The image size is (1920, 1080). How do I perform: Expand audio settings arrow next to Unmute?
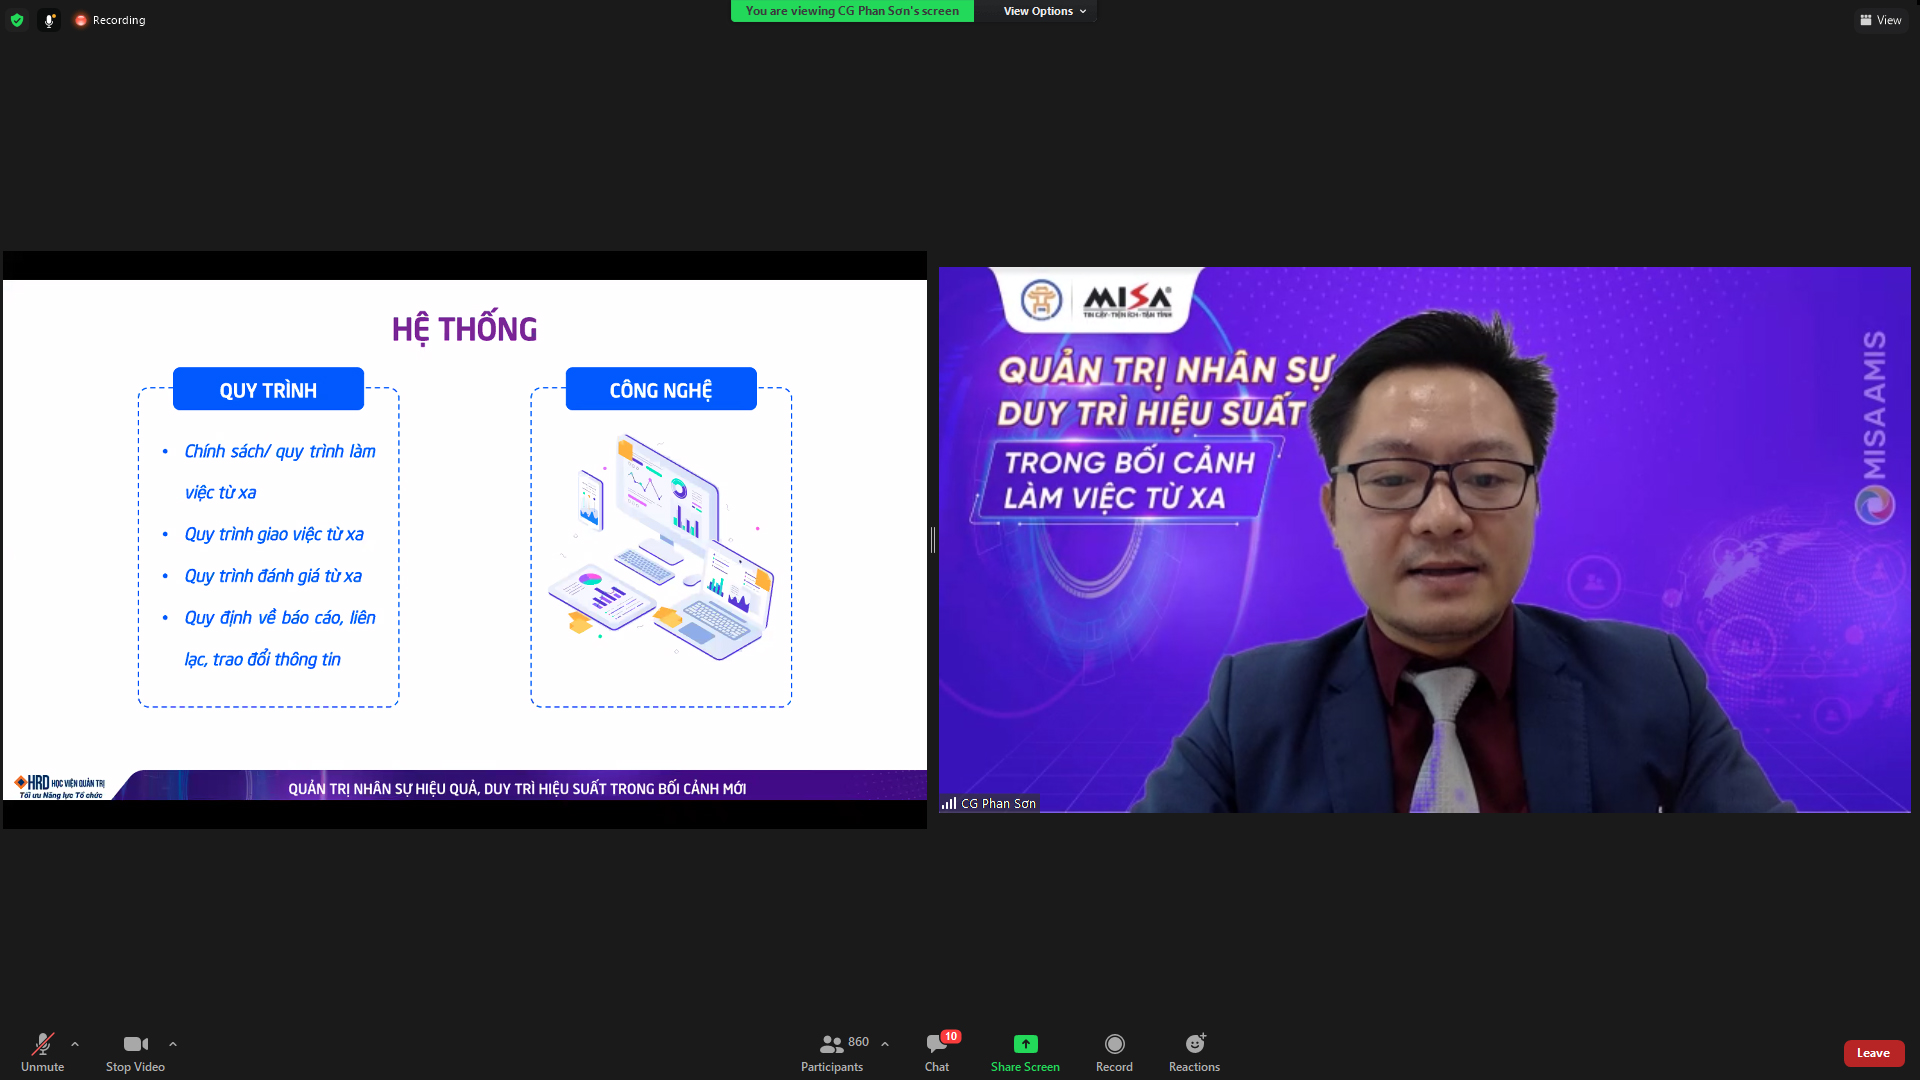[75, 1044]
